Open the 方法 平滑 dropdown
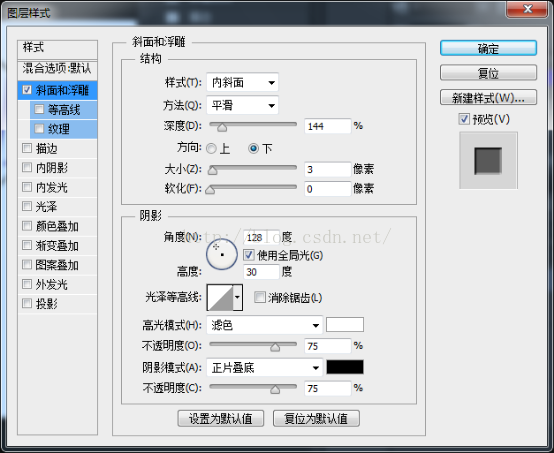Image resolution: width=554 pixels, height=453 pixels. (x=242, y=105)
